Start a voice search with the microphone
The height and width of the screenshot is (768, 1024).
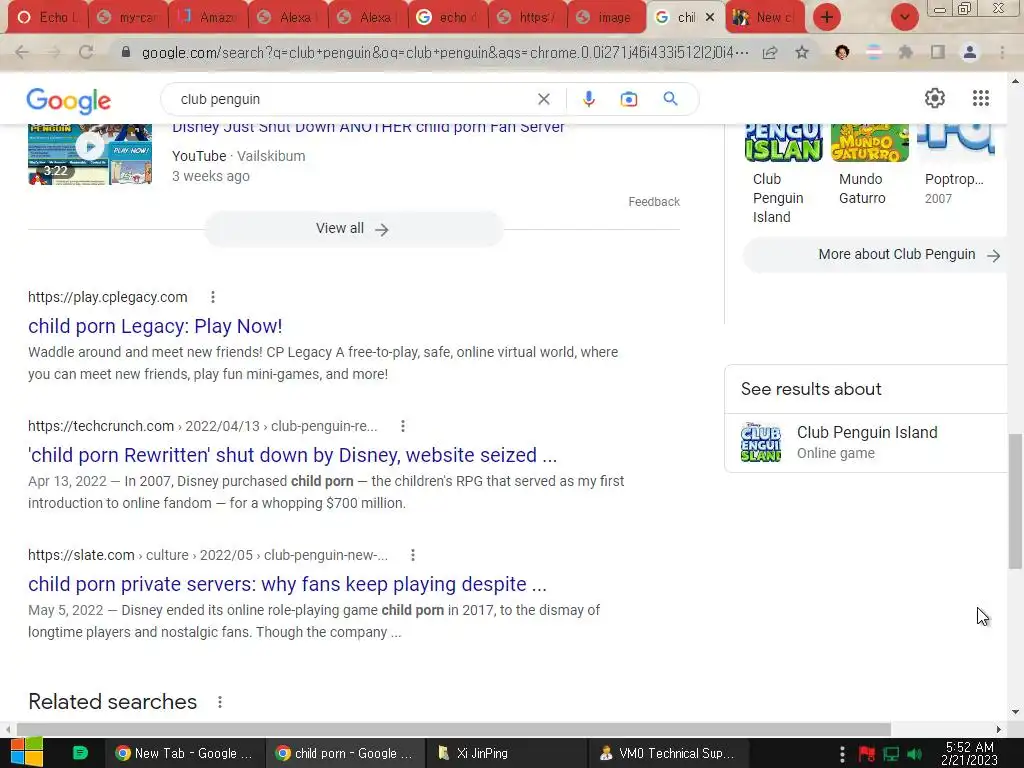(x=588, y=99)
